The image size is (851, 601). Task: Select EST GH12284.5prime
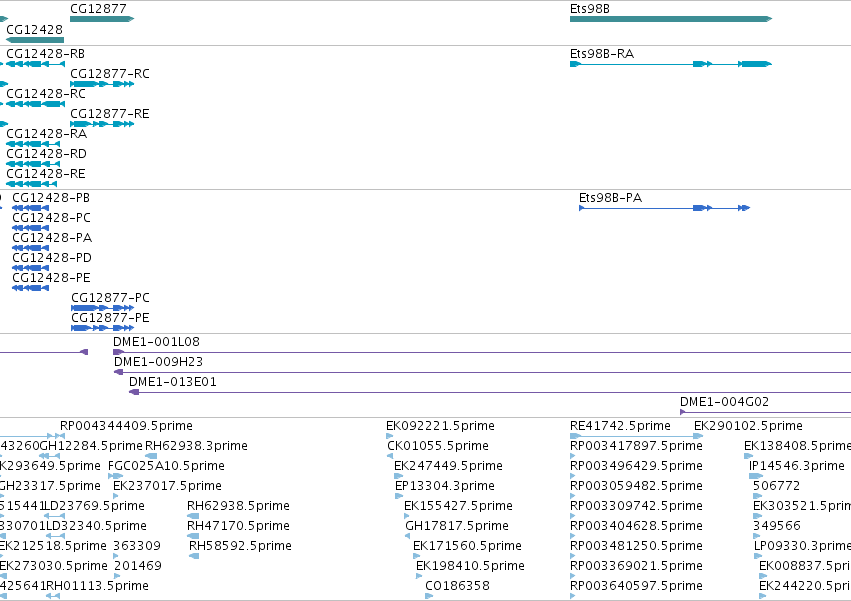click(91, 446)
